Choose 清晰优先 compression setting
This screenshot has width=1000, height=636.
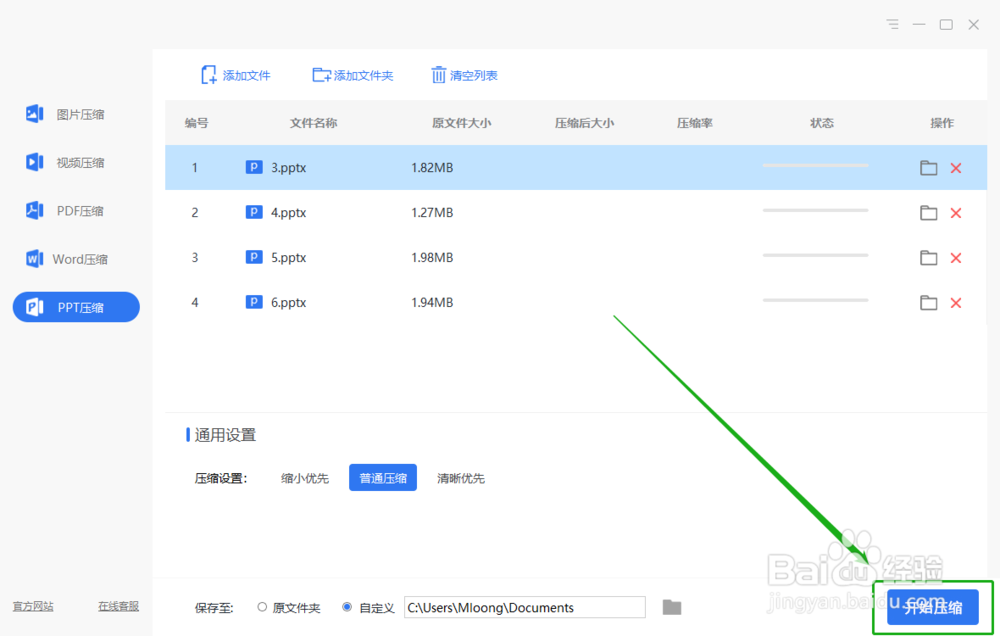coord(460,478)
